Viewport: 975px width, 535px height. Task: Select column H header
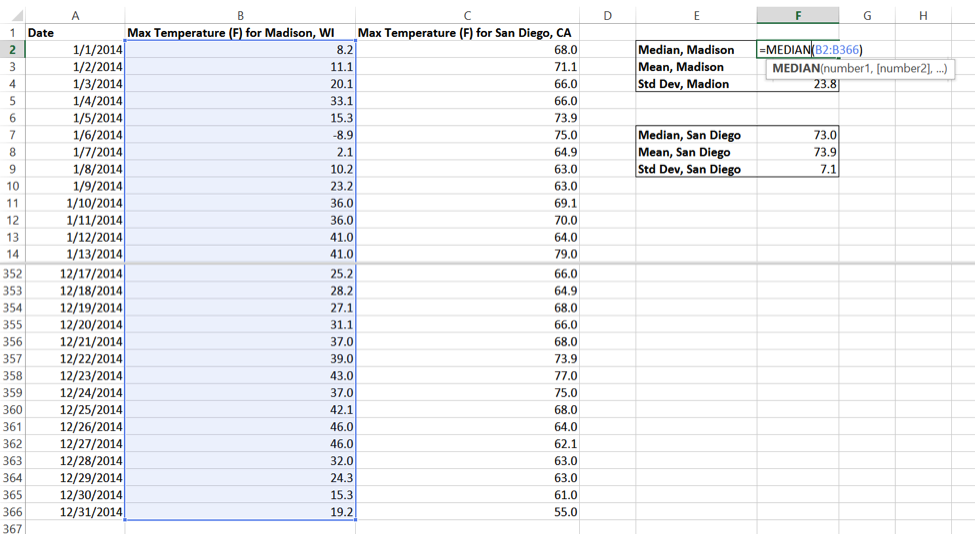922,15
